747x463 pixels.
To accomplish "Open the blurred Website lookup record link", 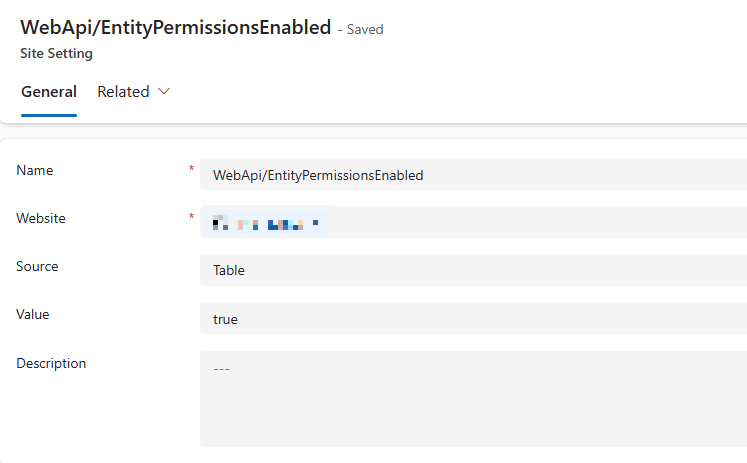I will tap(265, 222).
